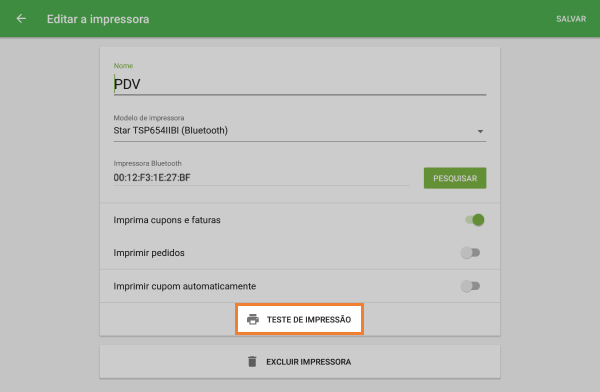
Task: Click the trash icon for Excluir impressora
Action: click(x=252, y=361)
